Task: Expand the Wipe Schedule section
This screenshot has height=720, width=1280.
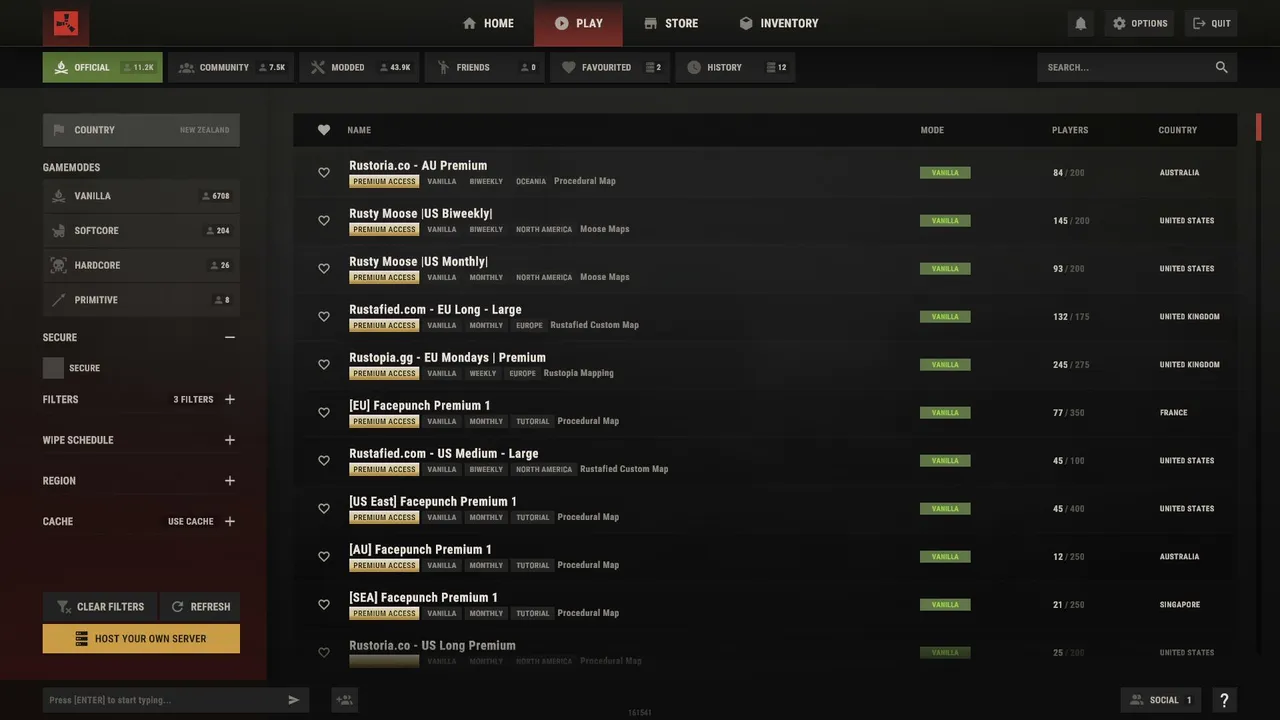Action: pos(230,440)
